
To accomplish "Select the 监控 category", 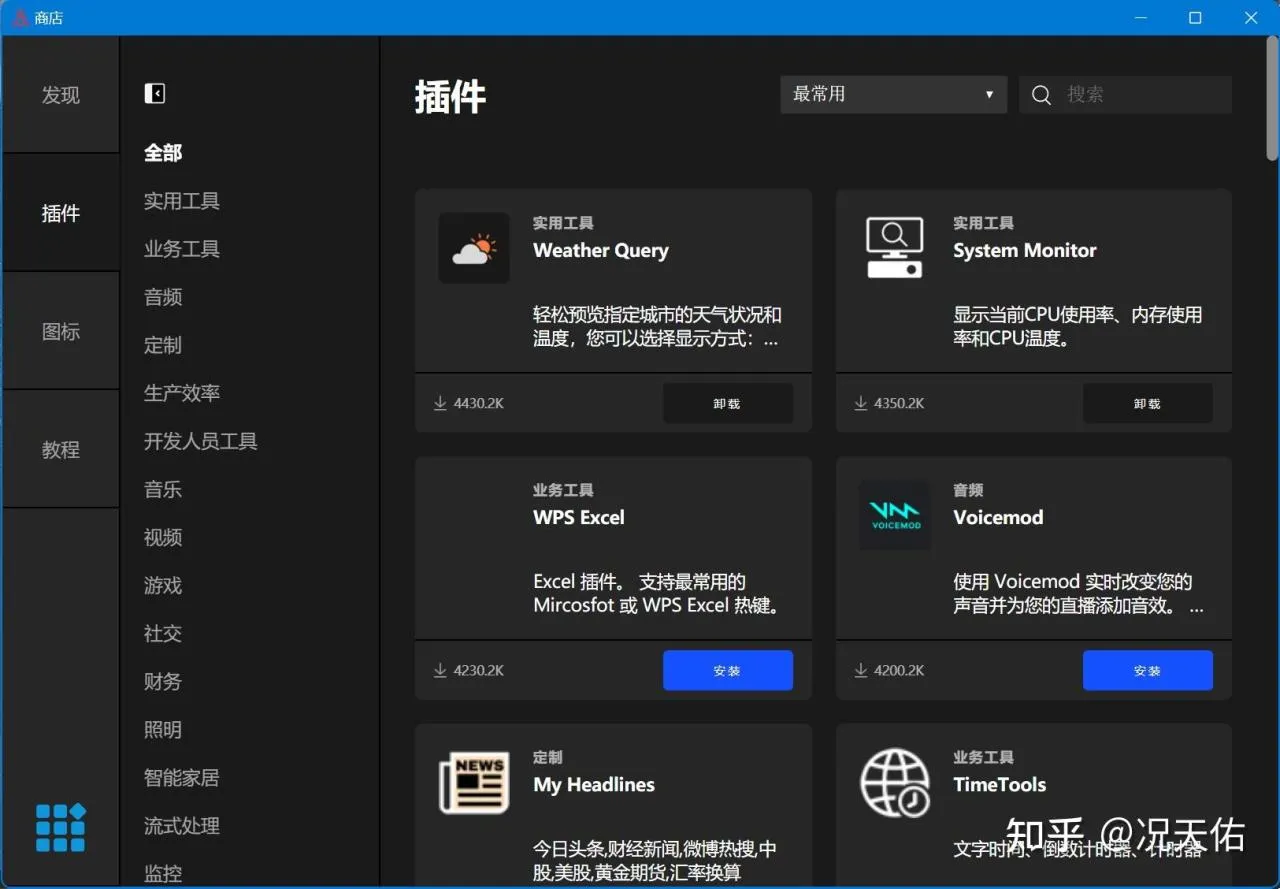I will [163, 873].
